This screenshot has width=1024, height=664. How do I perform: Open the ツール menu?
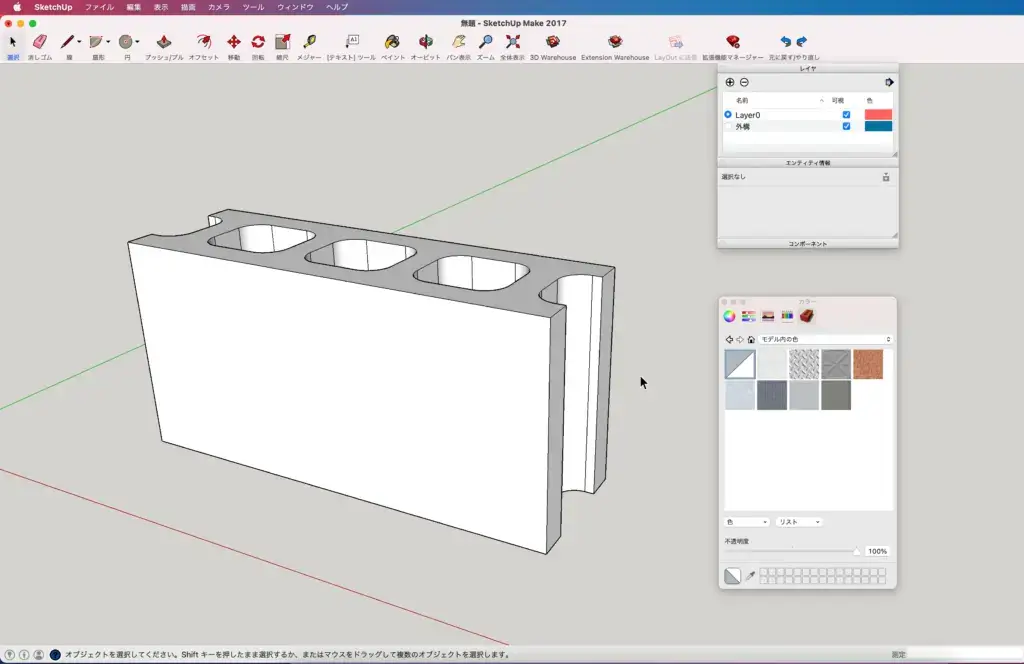(253, 7)
